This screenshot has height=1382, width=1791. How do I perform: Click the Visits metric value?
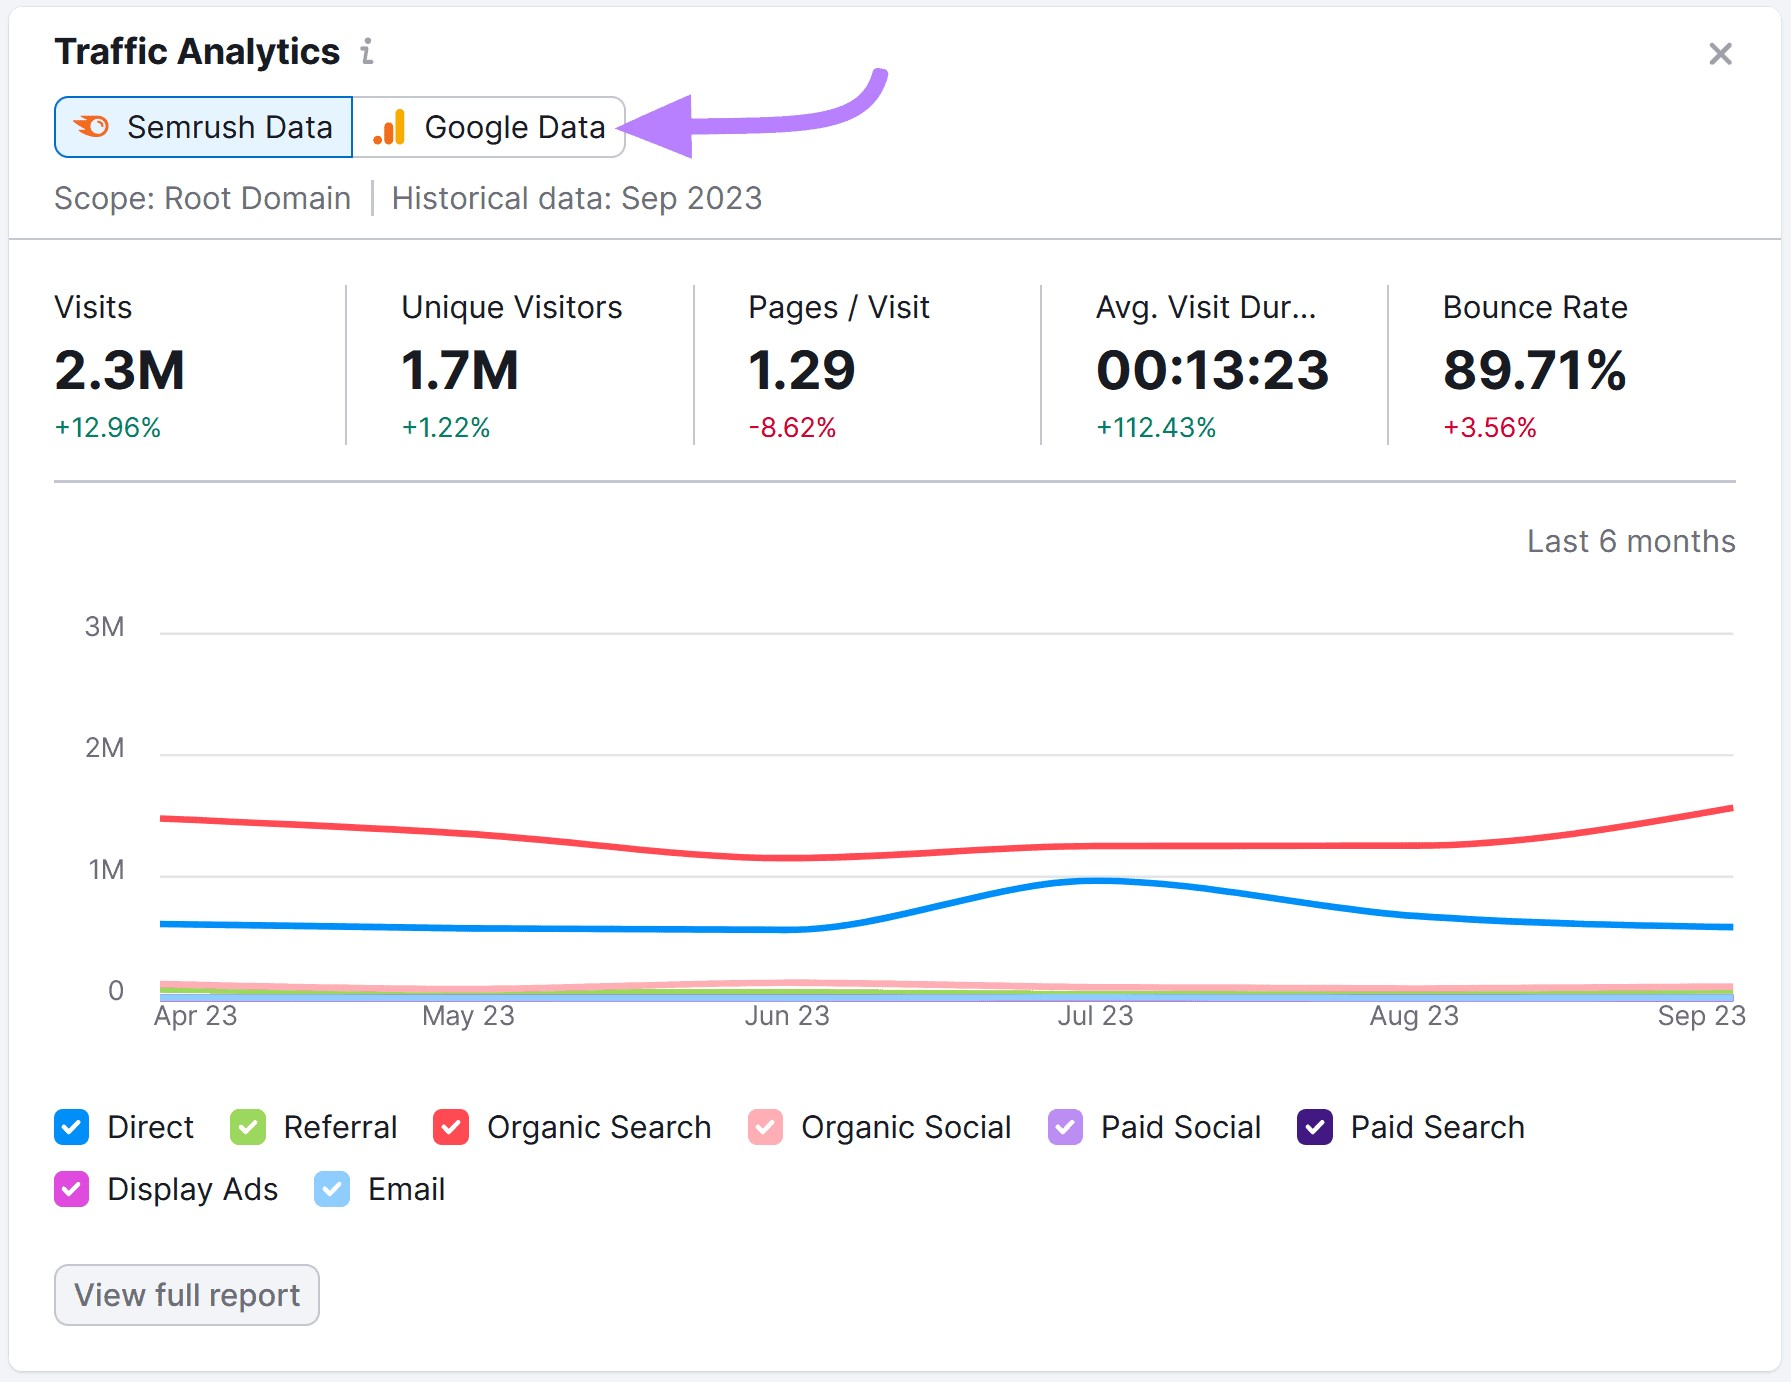pyautogui.click(x=120, y=371)
